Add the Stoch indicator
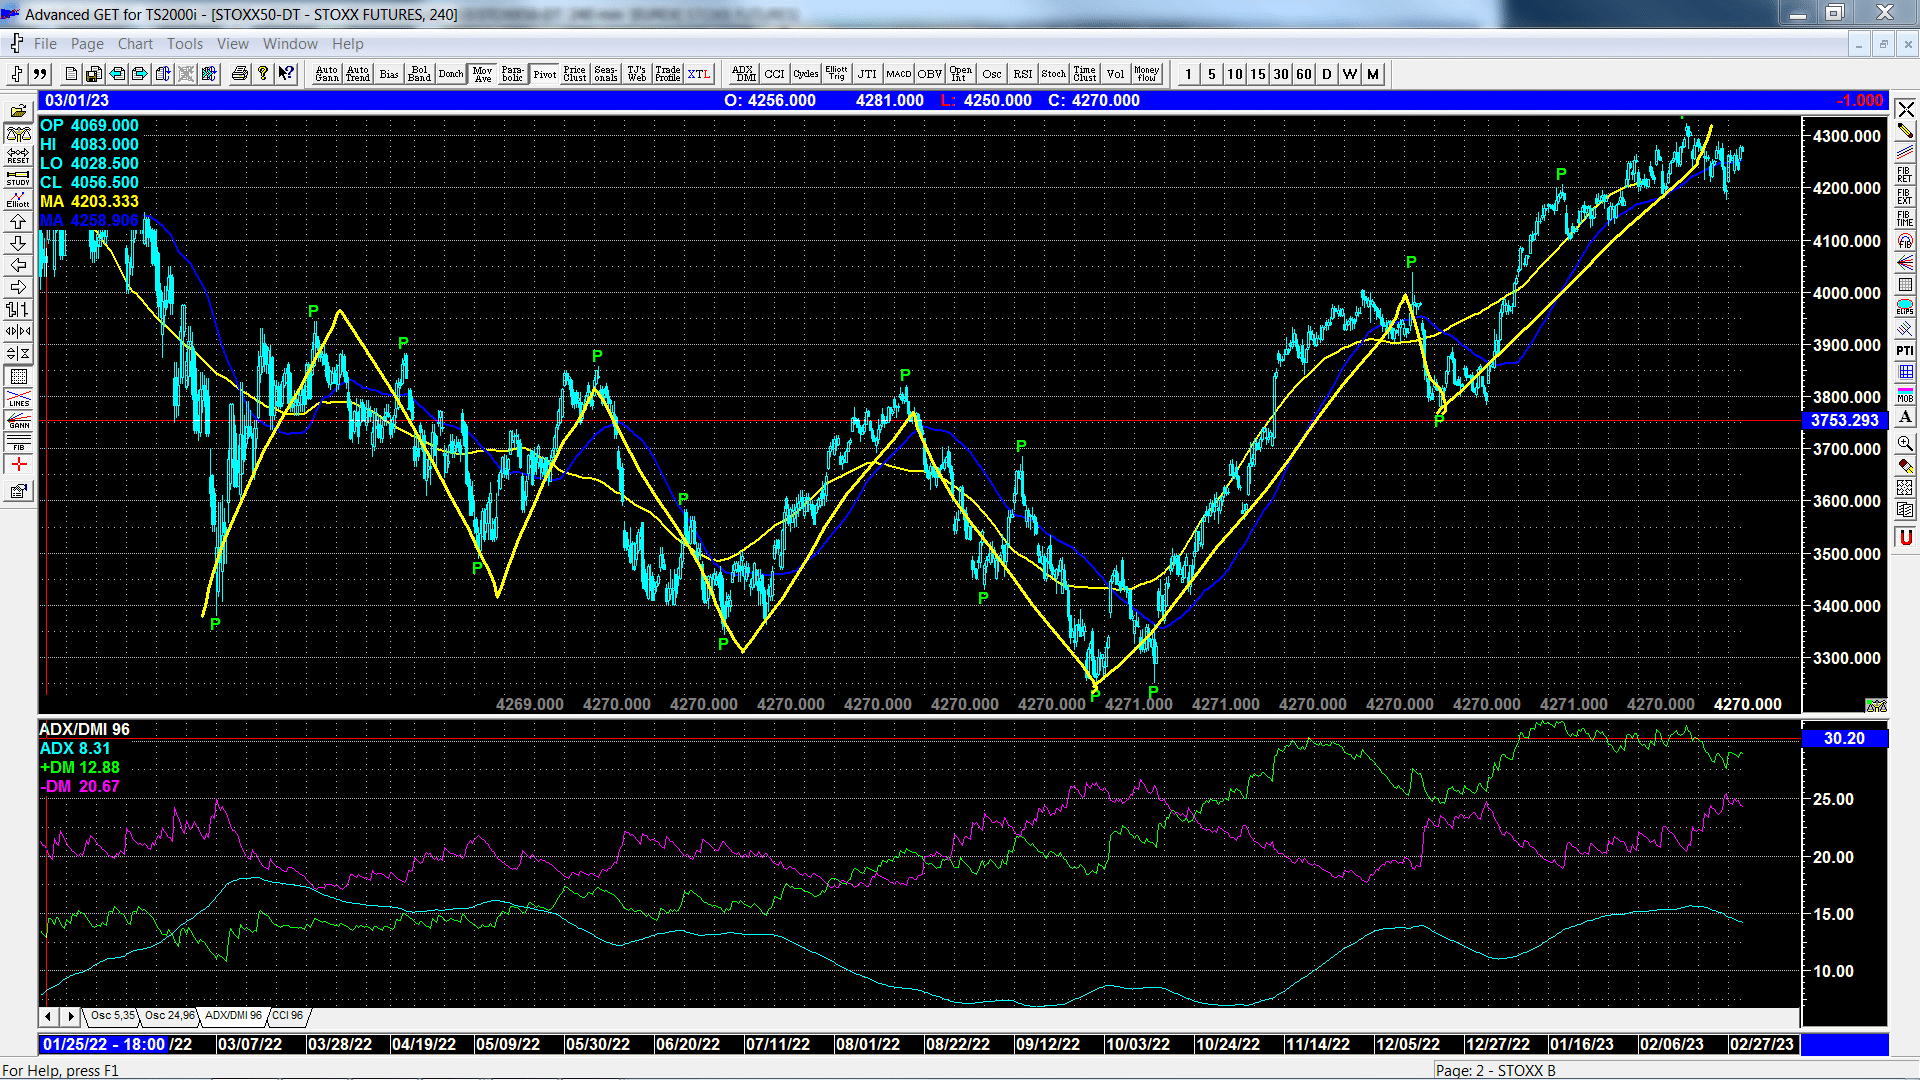 point(1054,74)
